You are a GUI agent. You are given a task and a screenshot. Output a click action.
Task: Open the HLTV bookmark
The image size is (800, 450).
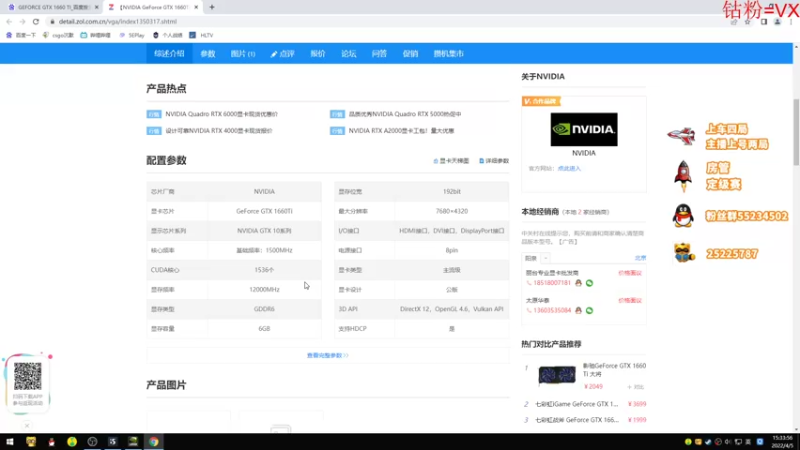(202, 35)
